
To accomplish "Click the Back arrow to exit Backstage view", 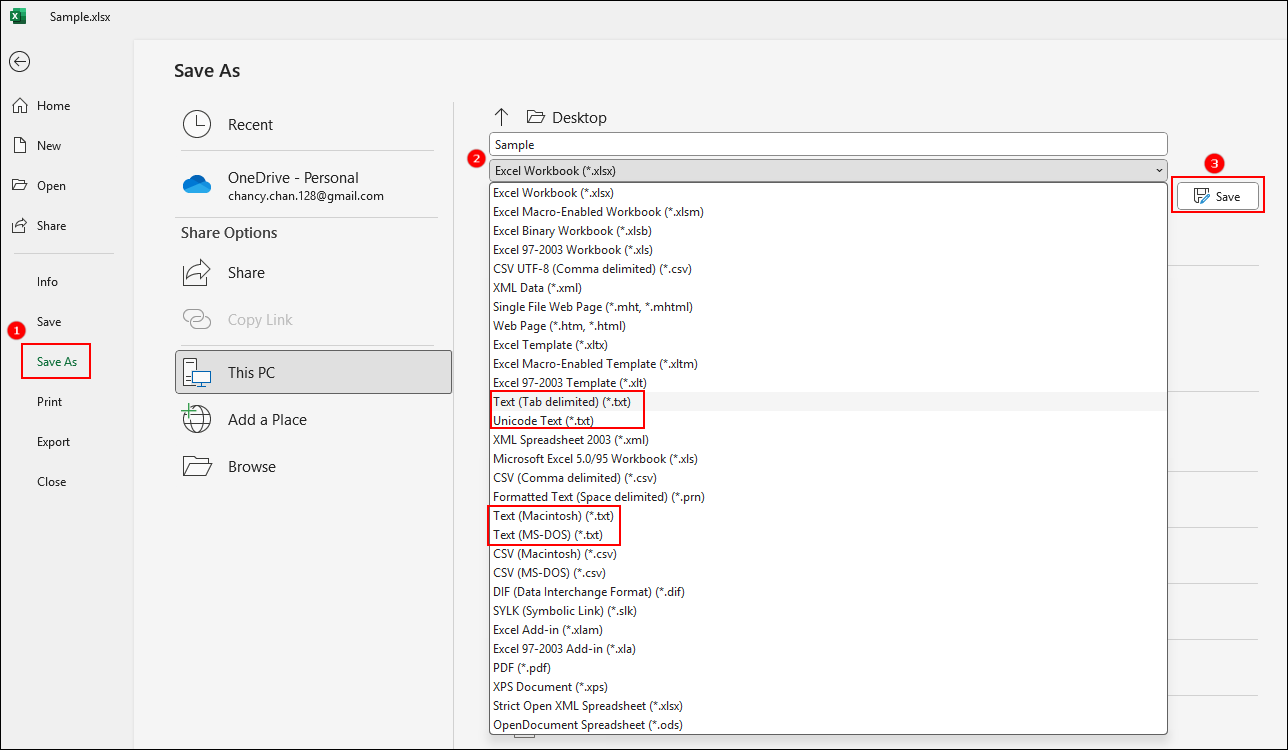I will 19,61.
